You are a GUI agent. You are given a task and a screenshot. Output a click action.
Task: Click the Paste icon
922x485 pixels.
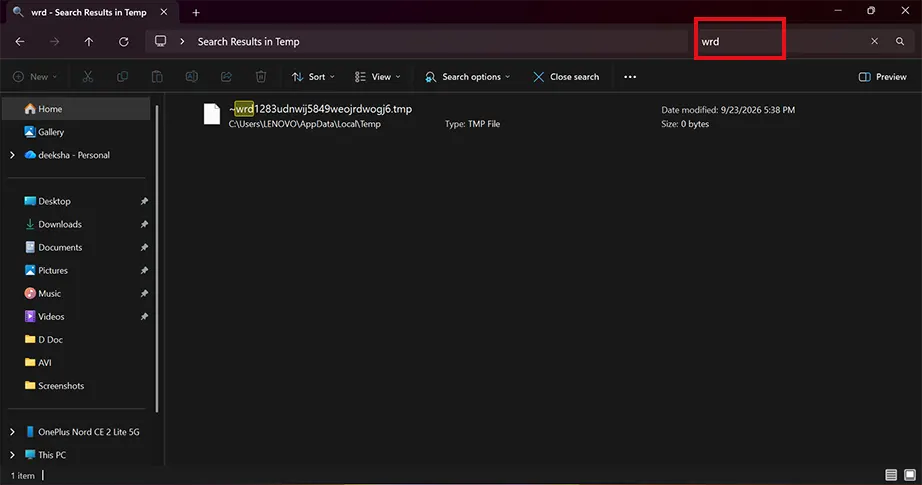pyautogui.click(x=157, y=77)
